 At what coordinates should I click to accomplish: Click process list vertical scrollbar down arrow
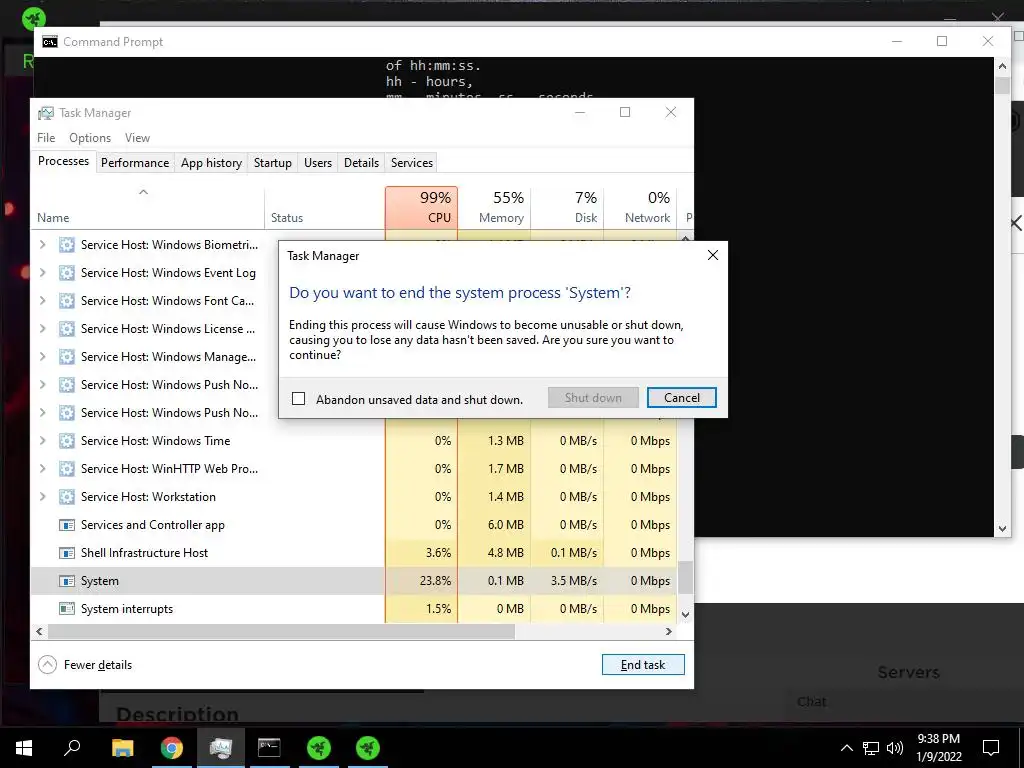pos(685,615)
